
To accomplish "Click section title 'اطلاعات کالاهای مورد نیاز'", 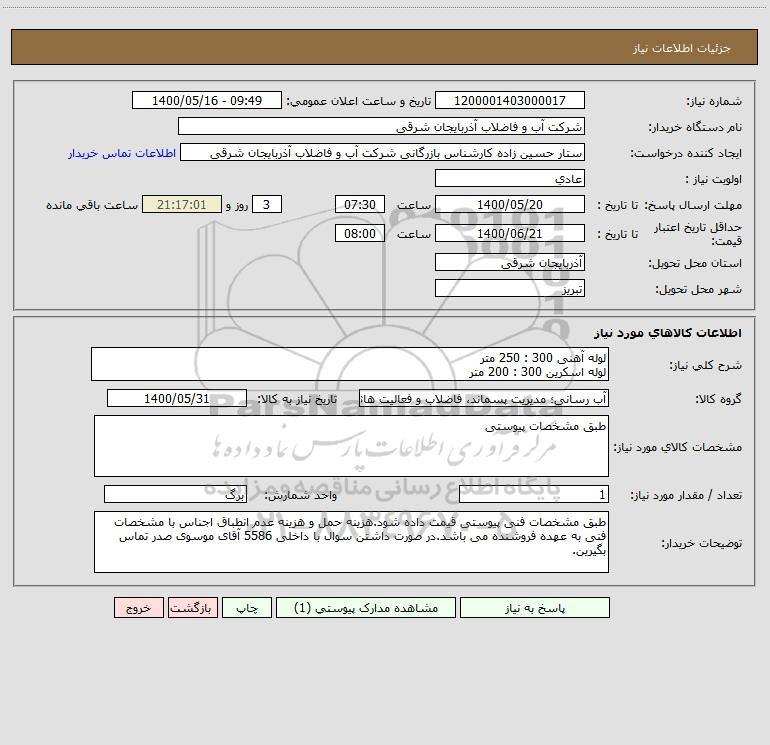I will pyautogui.click(x=668, y=333).
